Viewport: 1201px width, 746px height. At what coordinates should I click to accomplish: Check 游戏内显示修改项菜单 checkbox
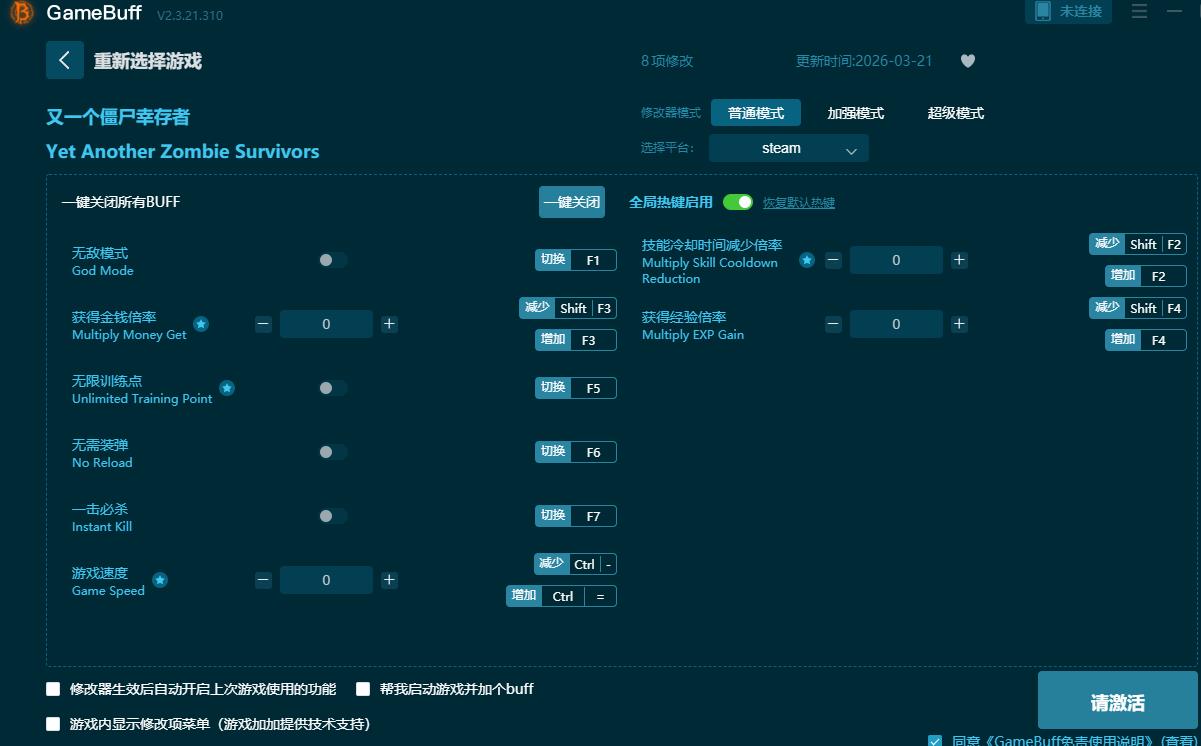pyautogui.click(x=53, y=724)
